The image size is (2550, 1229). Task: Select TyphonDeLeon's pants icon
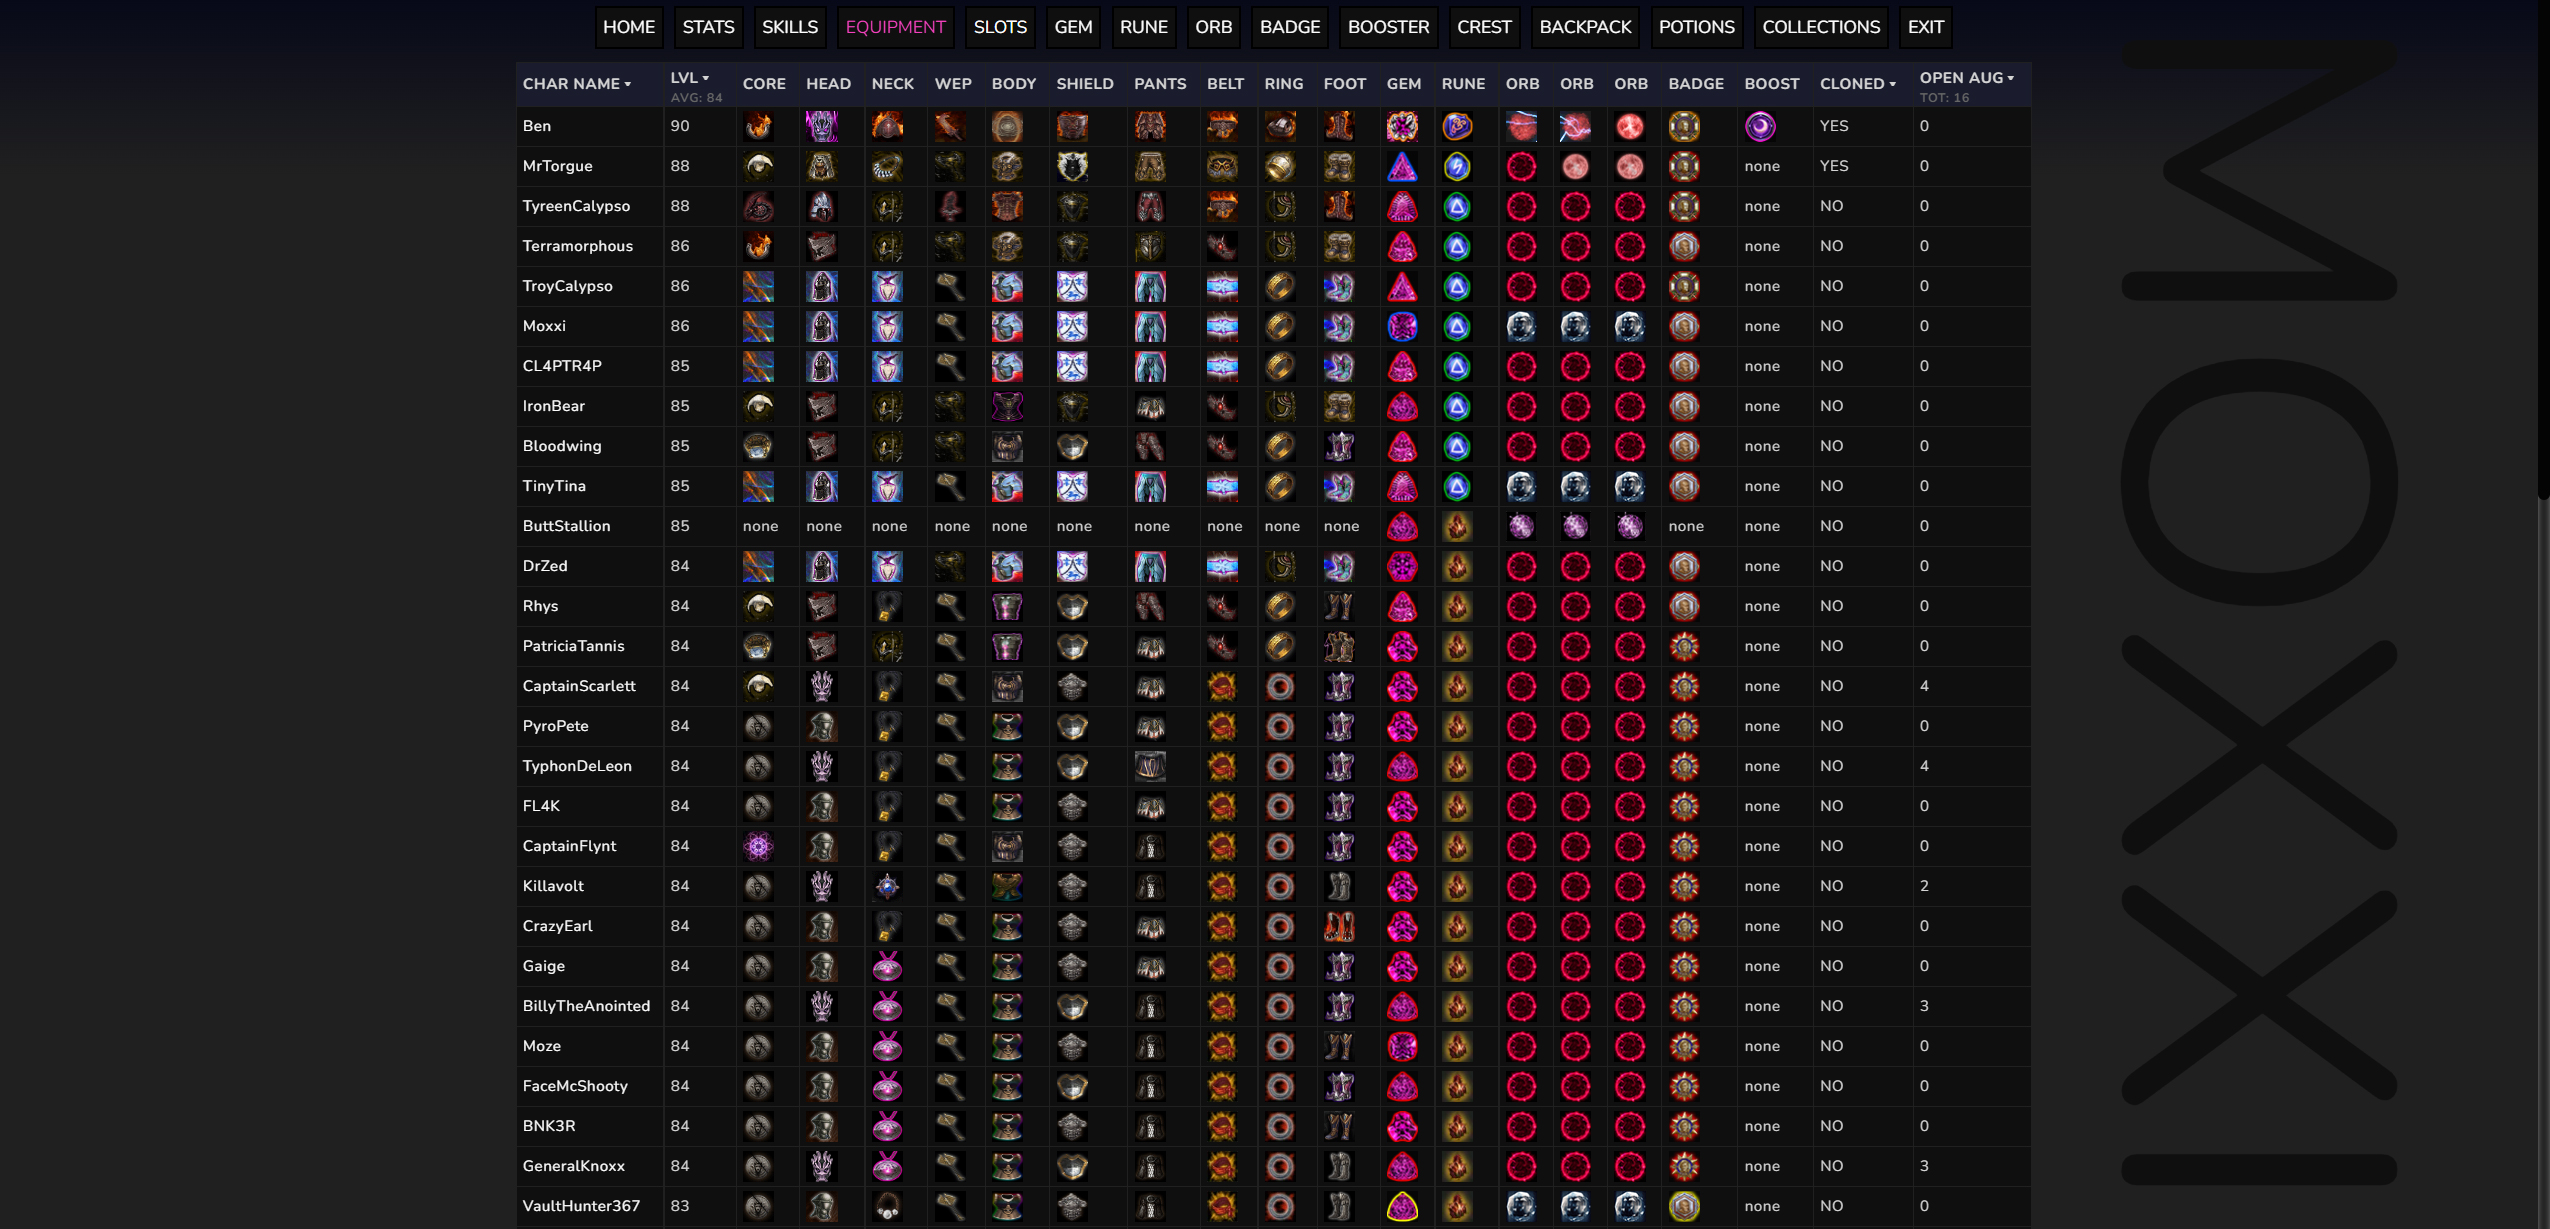tap(1150, 766)
